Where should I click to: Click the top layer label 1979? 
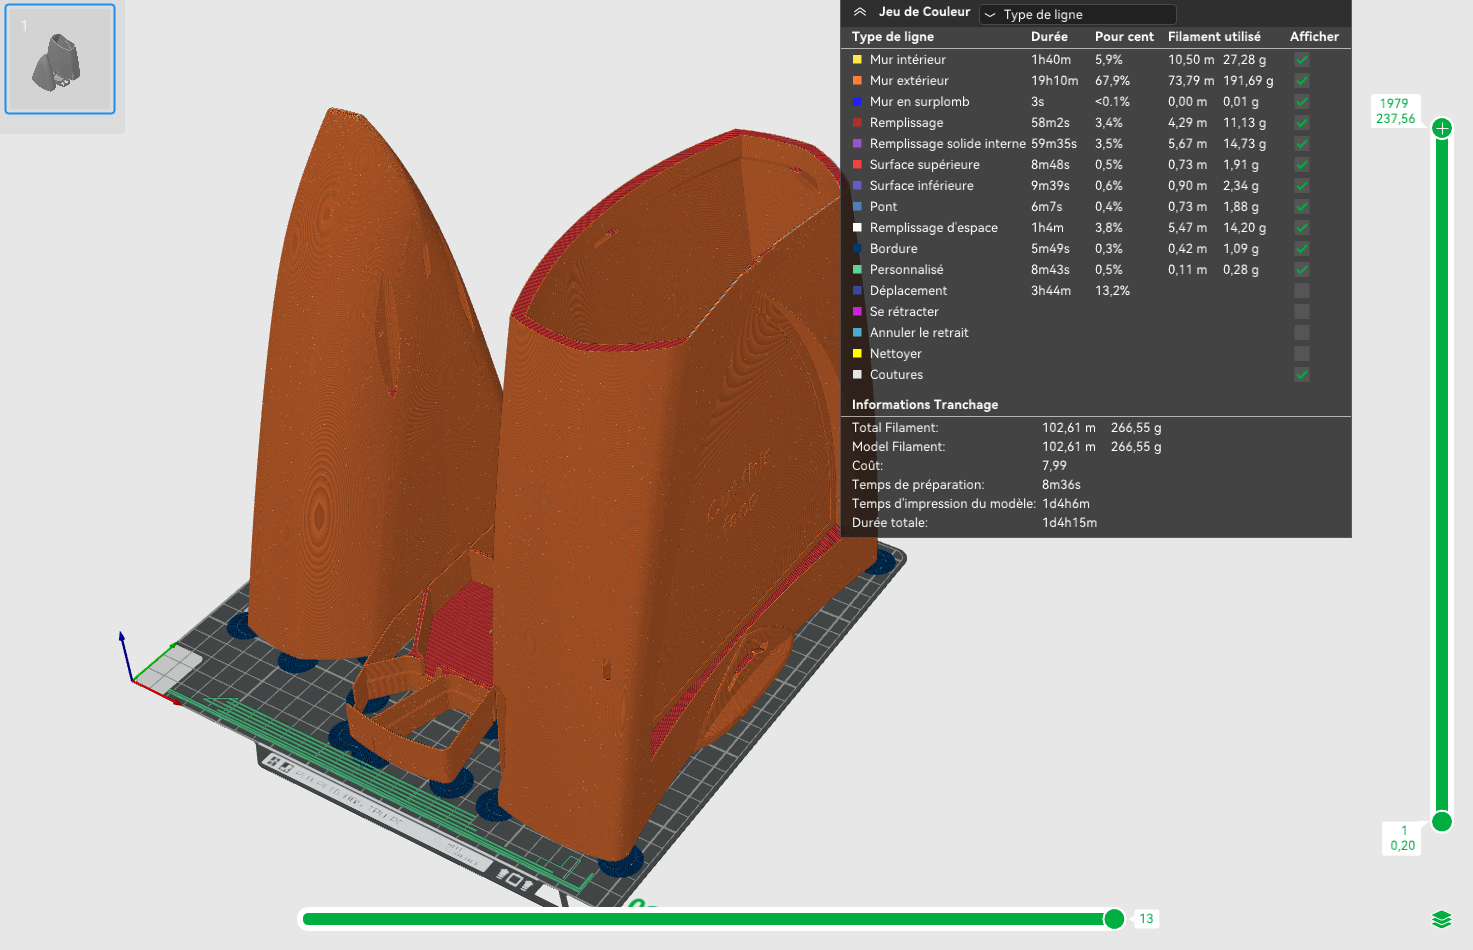pyautogui.click(x=1394, y=104)
